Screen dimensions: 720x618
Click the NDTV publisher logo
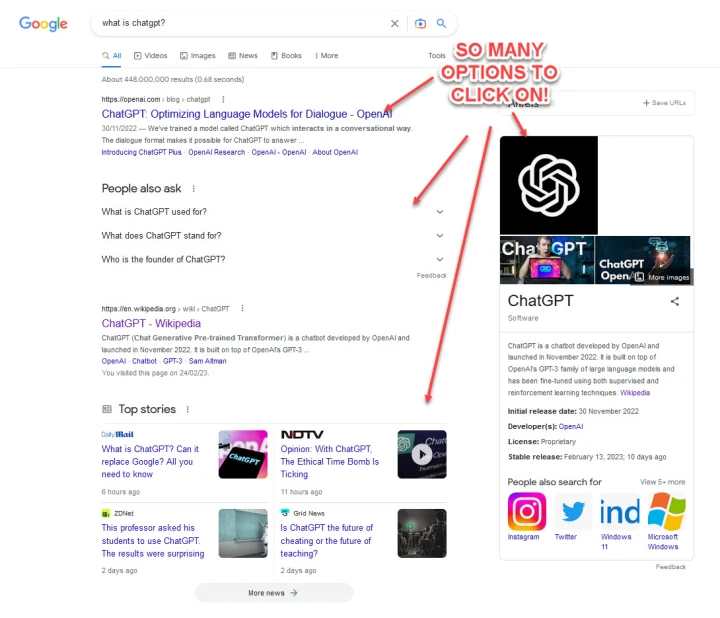[x=302, y=434]
